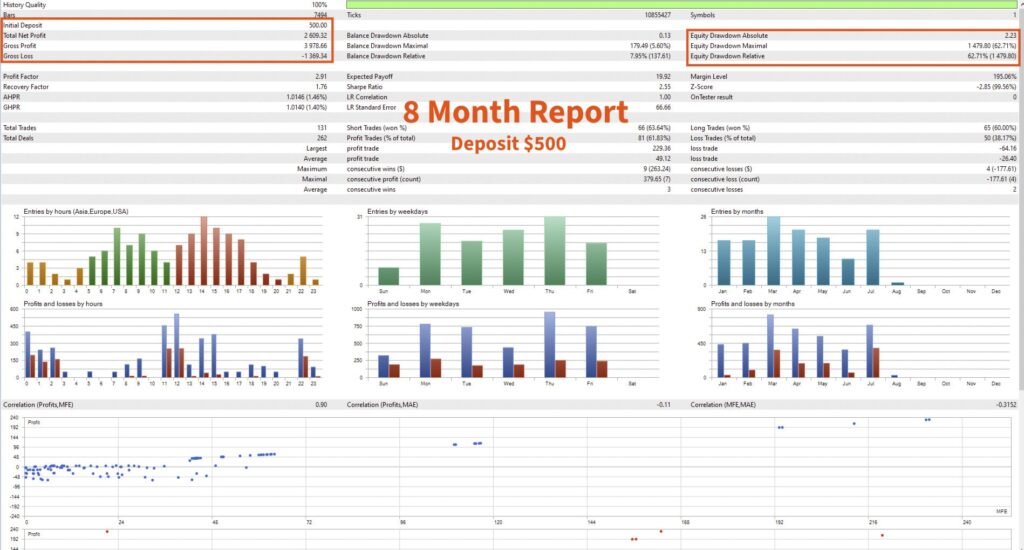Select the '-1 369.34' gross loss value
Image resolution: width=1024 pixels, height=550 pixels.
click(314, 56)
